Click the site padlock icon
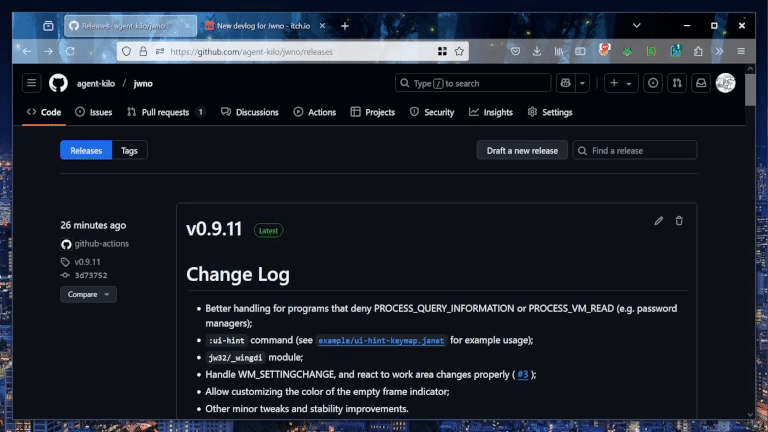The height and width of the screenshot is (432, 768). pyautogui.click(x=143, y=51)
